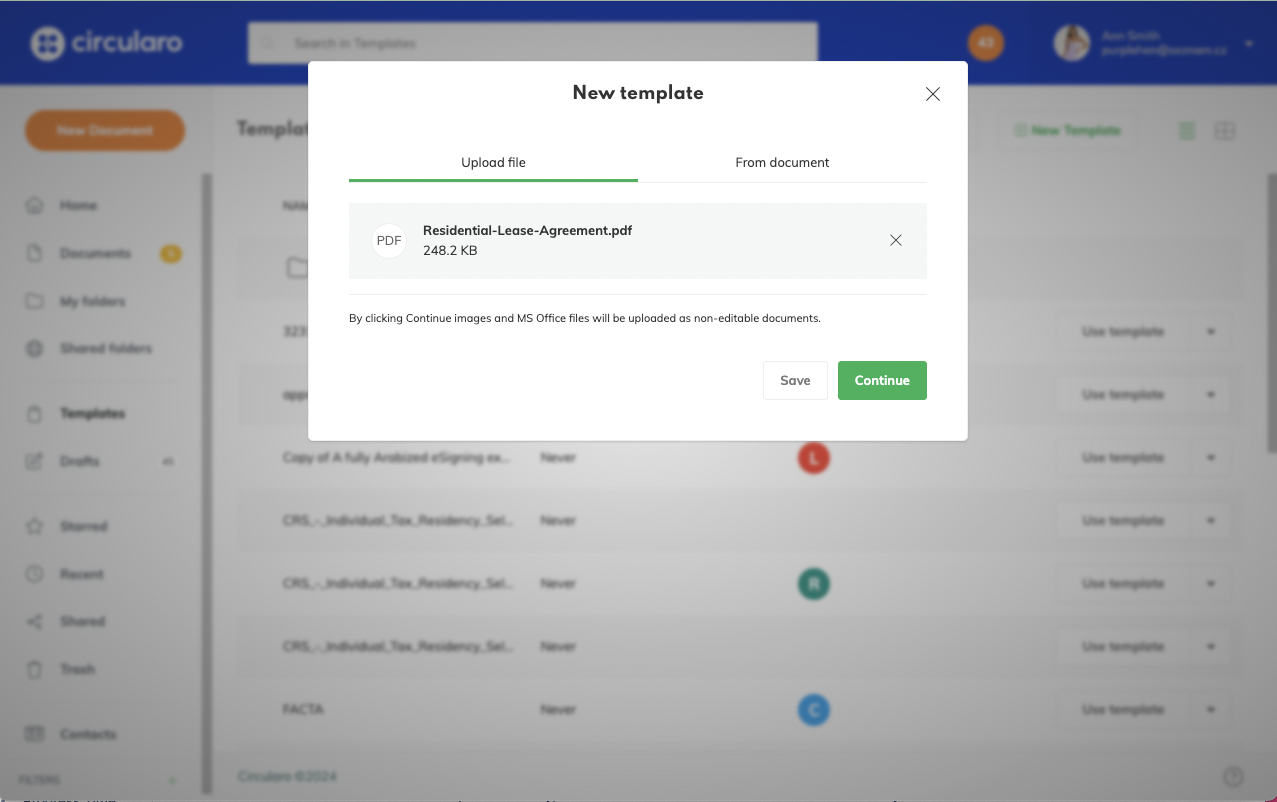Viewport: 1277px width, 802px height.
Task: Switch to list view layout
Action: pyautogui.click(x=1187, y=131)
